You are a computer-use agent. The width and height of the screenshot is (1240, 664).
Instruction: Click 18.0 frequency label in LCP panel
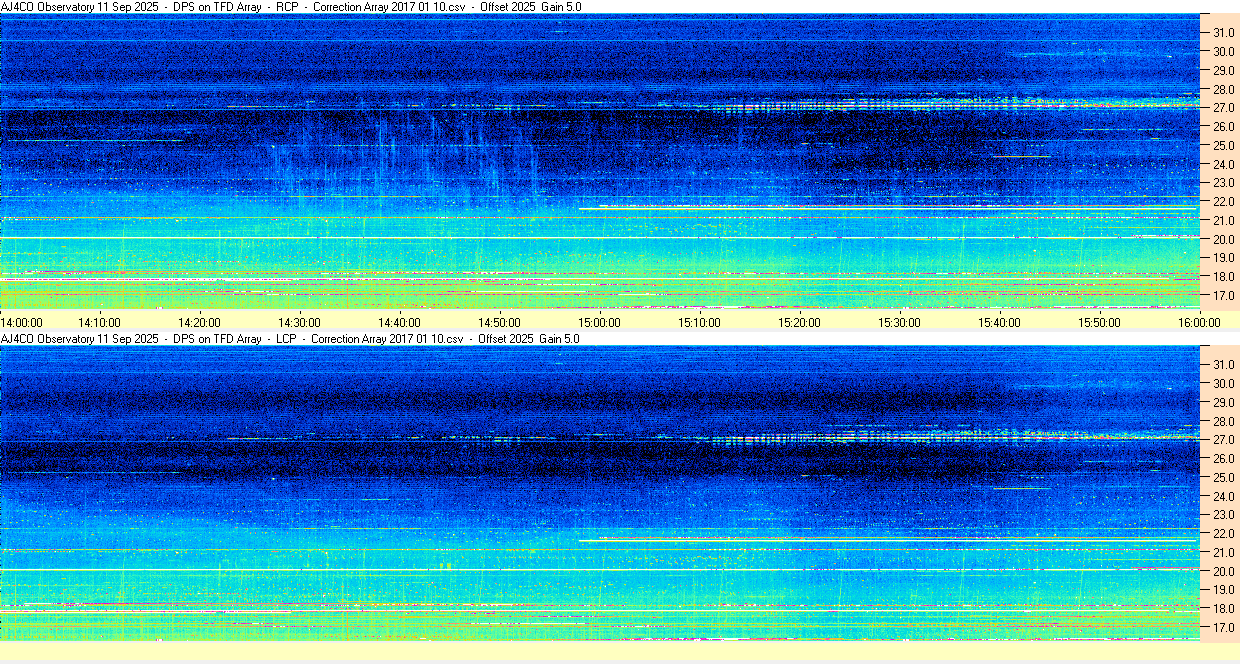pyautogui.click(x=1224, y=609)
